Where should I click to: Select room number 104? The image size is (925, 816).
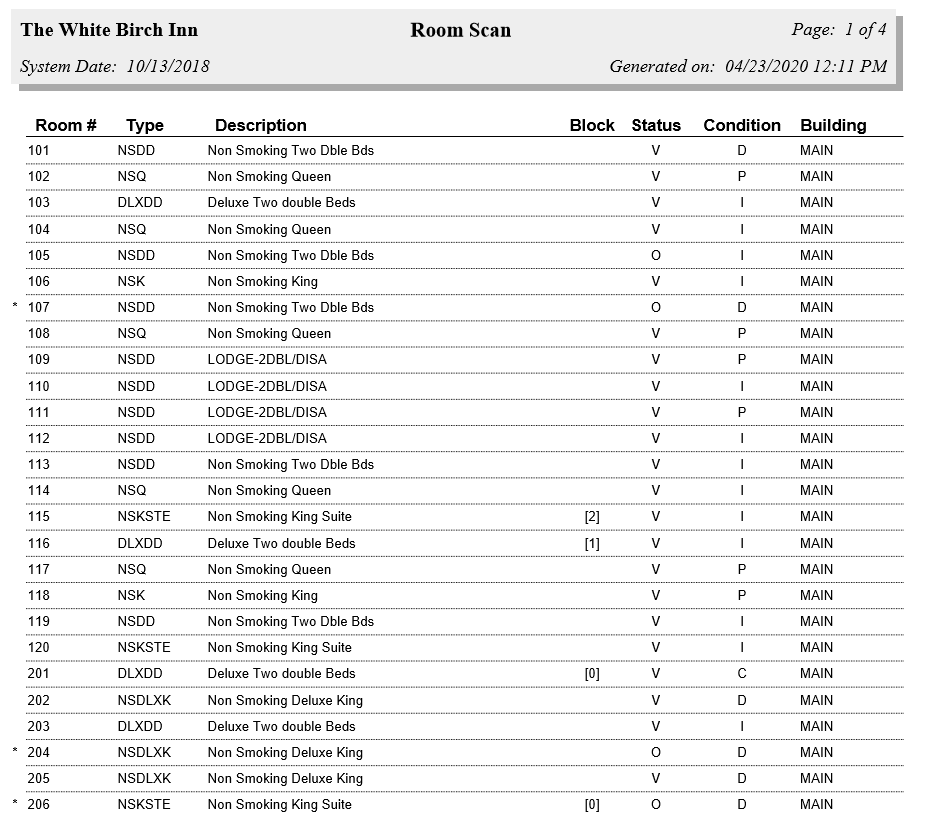click(38, 230)
